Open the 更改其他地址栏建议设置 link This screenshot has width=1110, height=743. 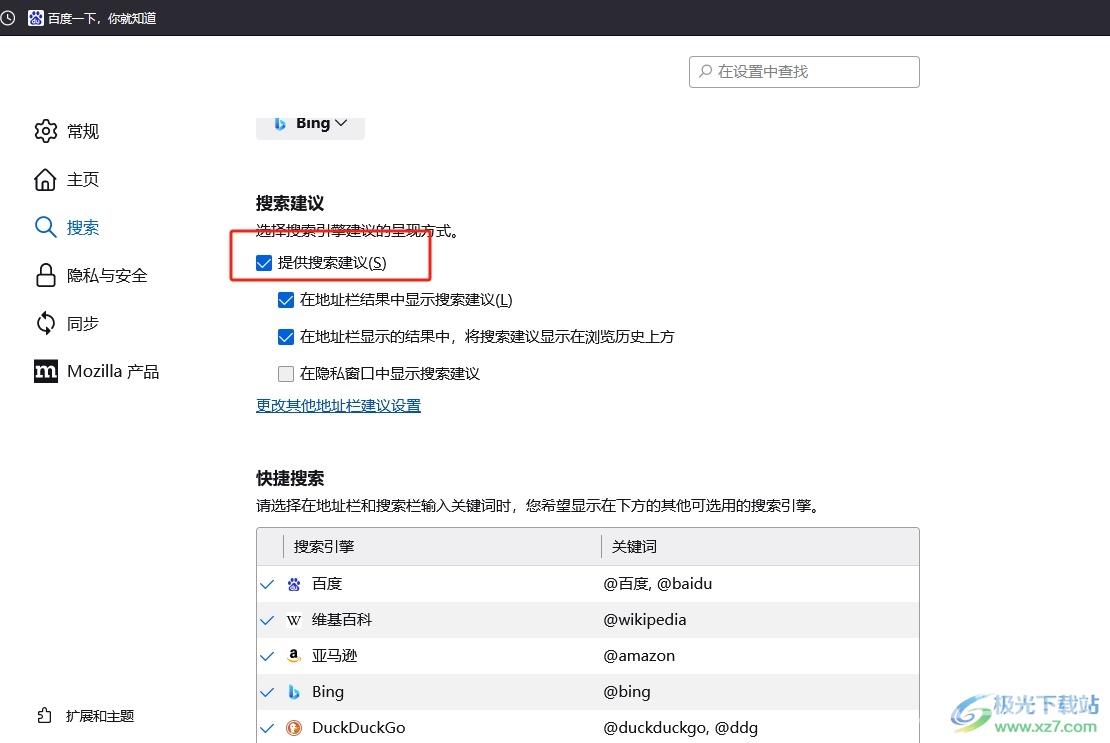(x=338, y=405)
